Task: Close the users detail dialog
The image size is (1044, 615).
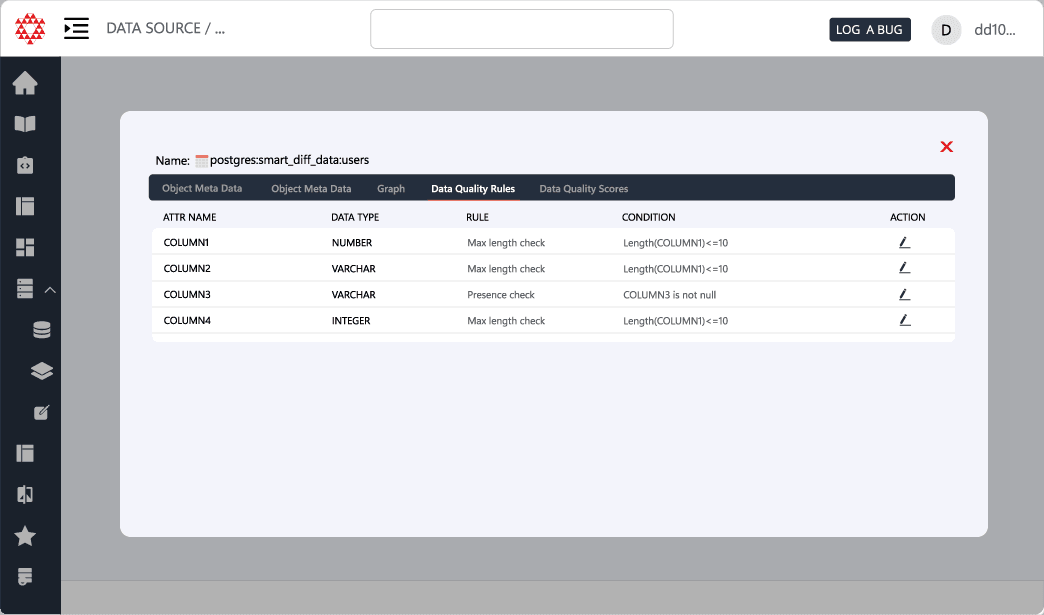Action: coord(946,146)
